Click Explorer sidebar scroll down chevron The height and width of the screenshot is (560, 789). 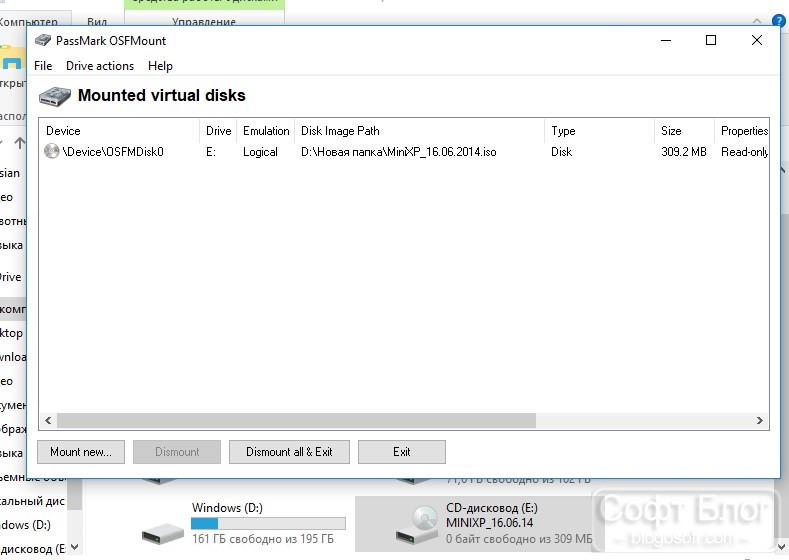coord(74,547)
